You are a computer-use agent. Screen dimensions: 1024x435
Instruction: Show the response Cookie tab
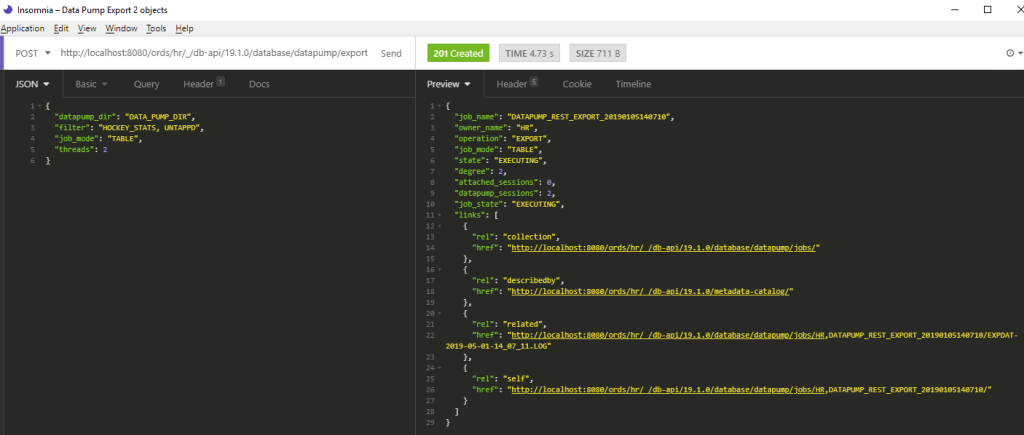(x=576, y=84)
